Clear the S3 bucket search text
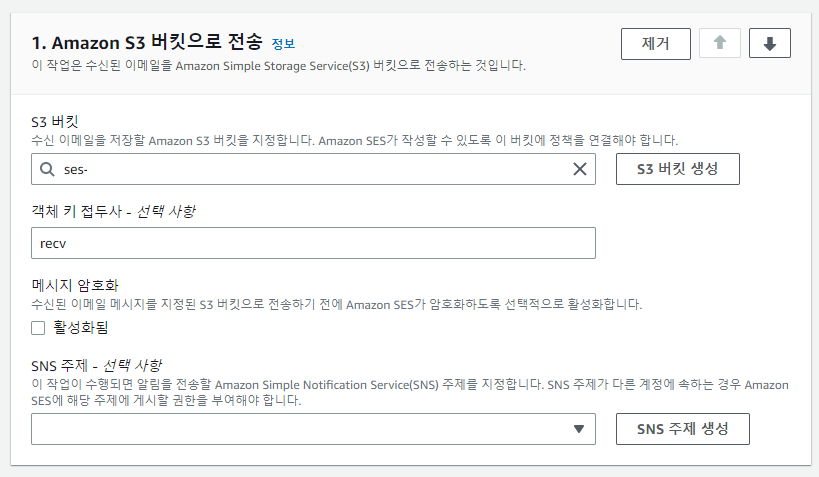 579,169
